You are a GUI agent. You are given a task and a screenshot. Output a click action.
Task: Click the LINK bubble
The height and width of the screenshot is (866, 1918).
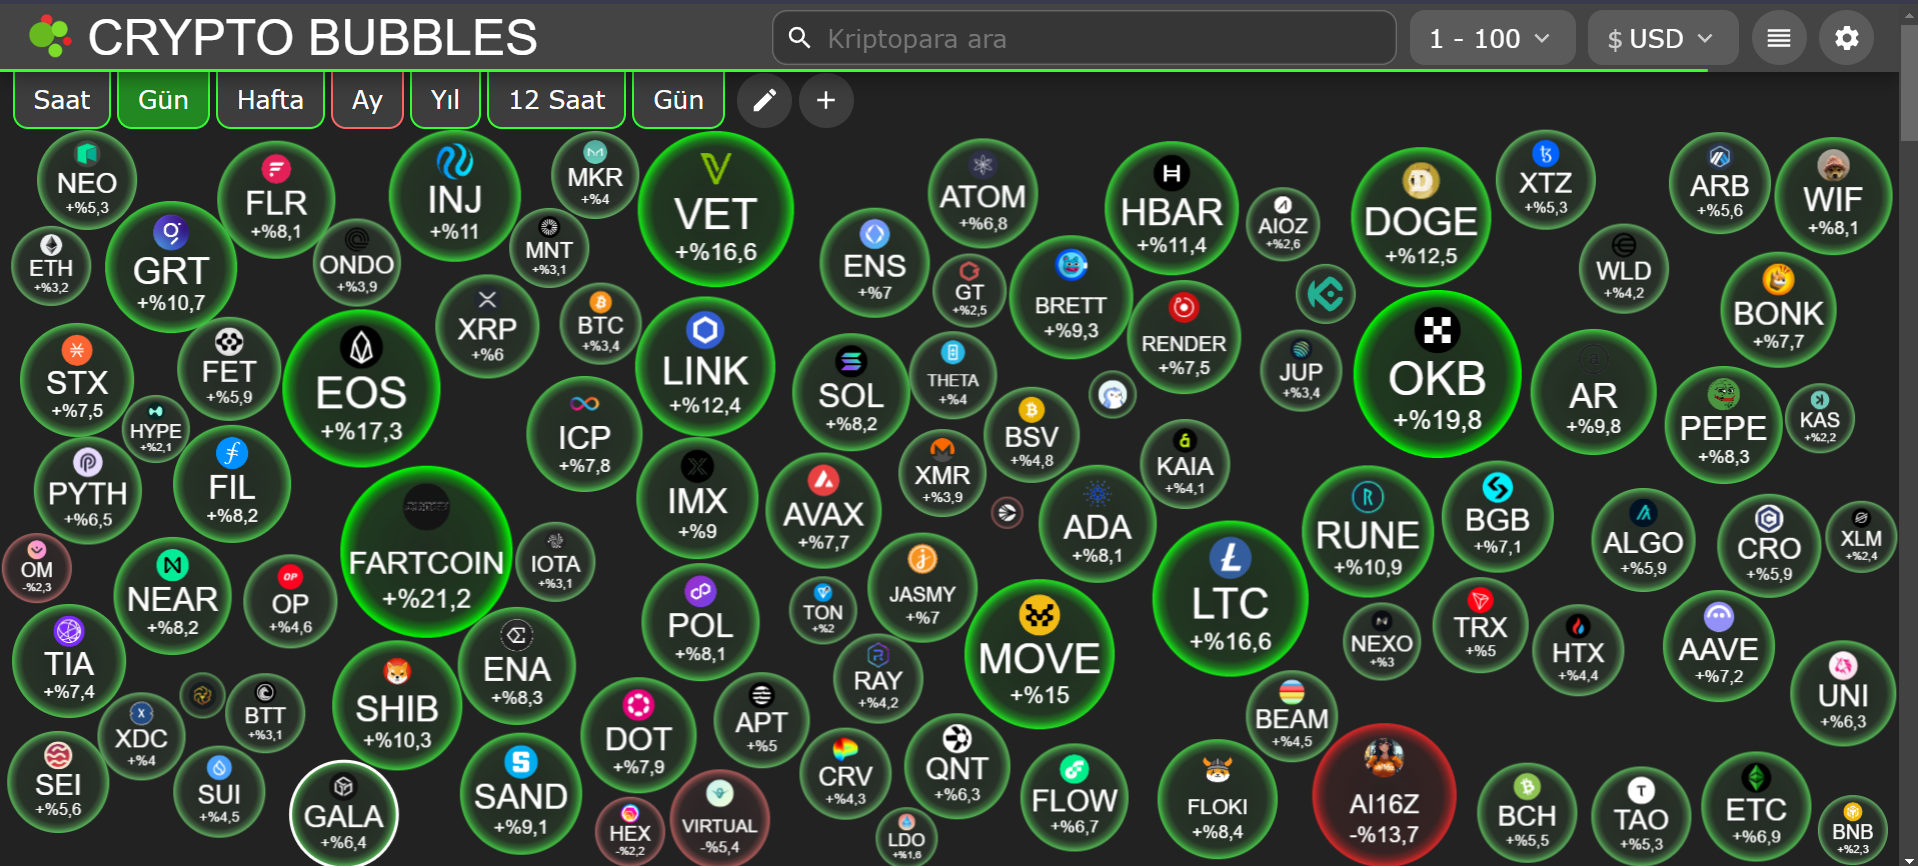pos(705,367)
